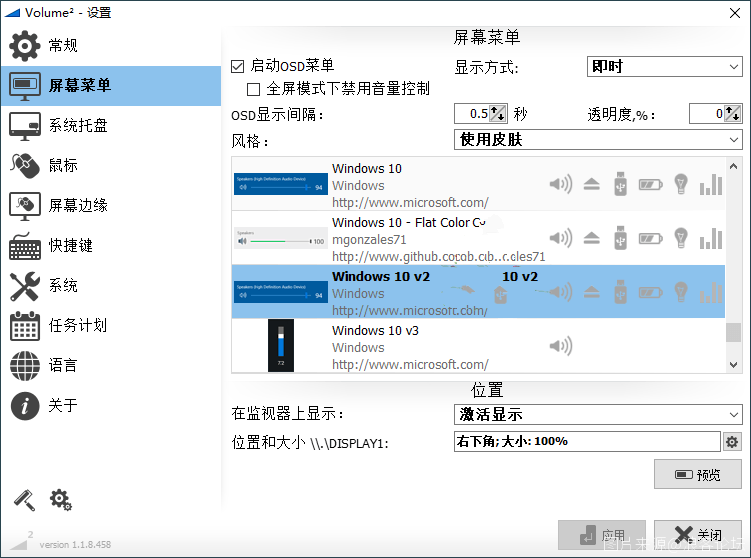Click the OSD显示间隔 stepper arrows
The height and width of the screenshot is (558, 751).
(x=498, y=114)
